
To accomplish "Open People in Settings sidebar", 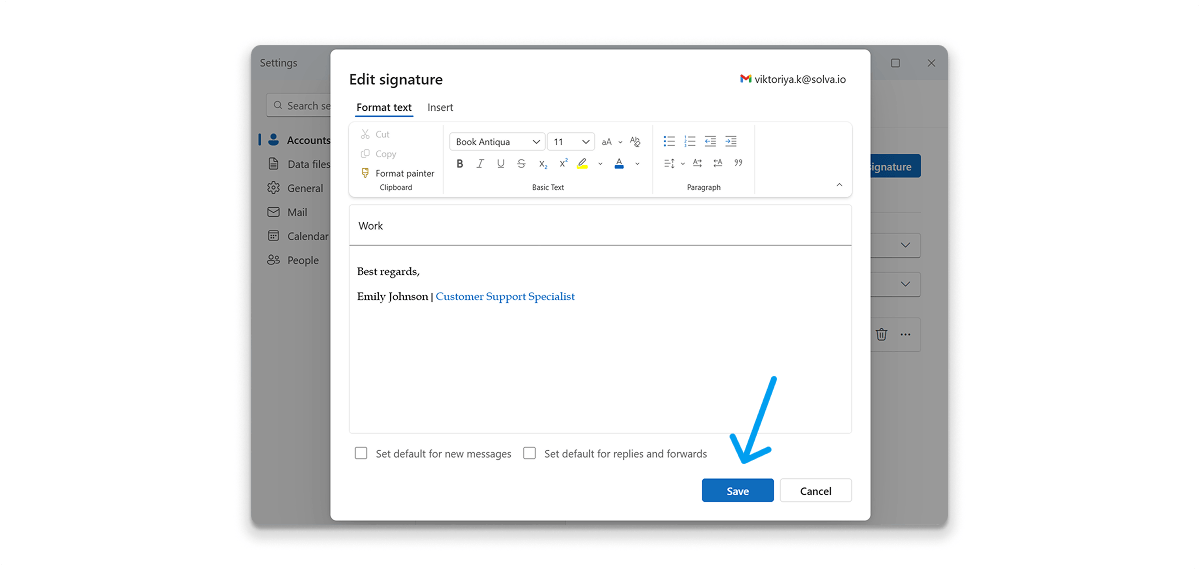I will [x=293, y=260].
